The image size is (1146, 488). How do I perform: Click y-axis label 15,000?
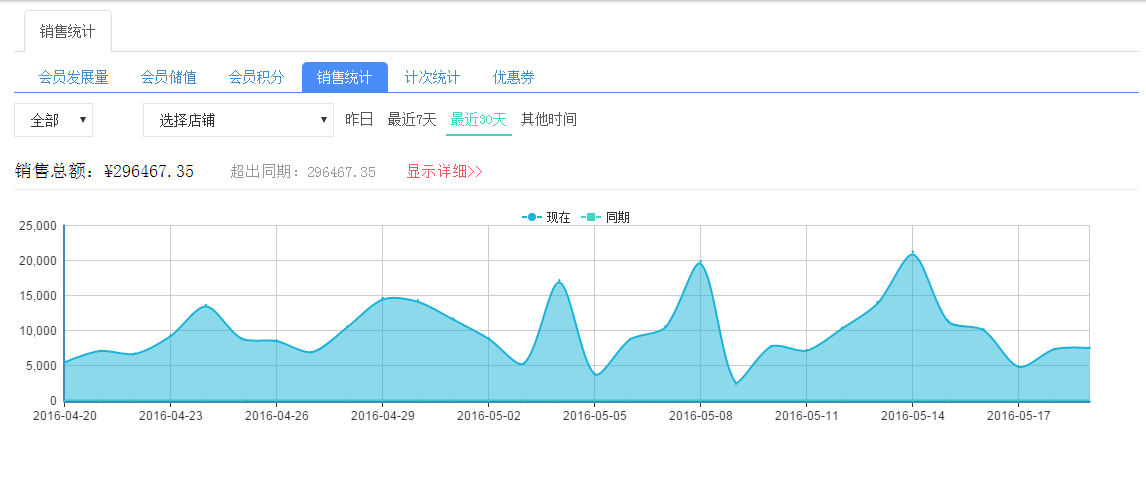pos(37,296)
